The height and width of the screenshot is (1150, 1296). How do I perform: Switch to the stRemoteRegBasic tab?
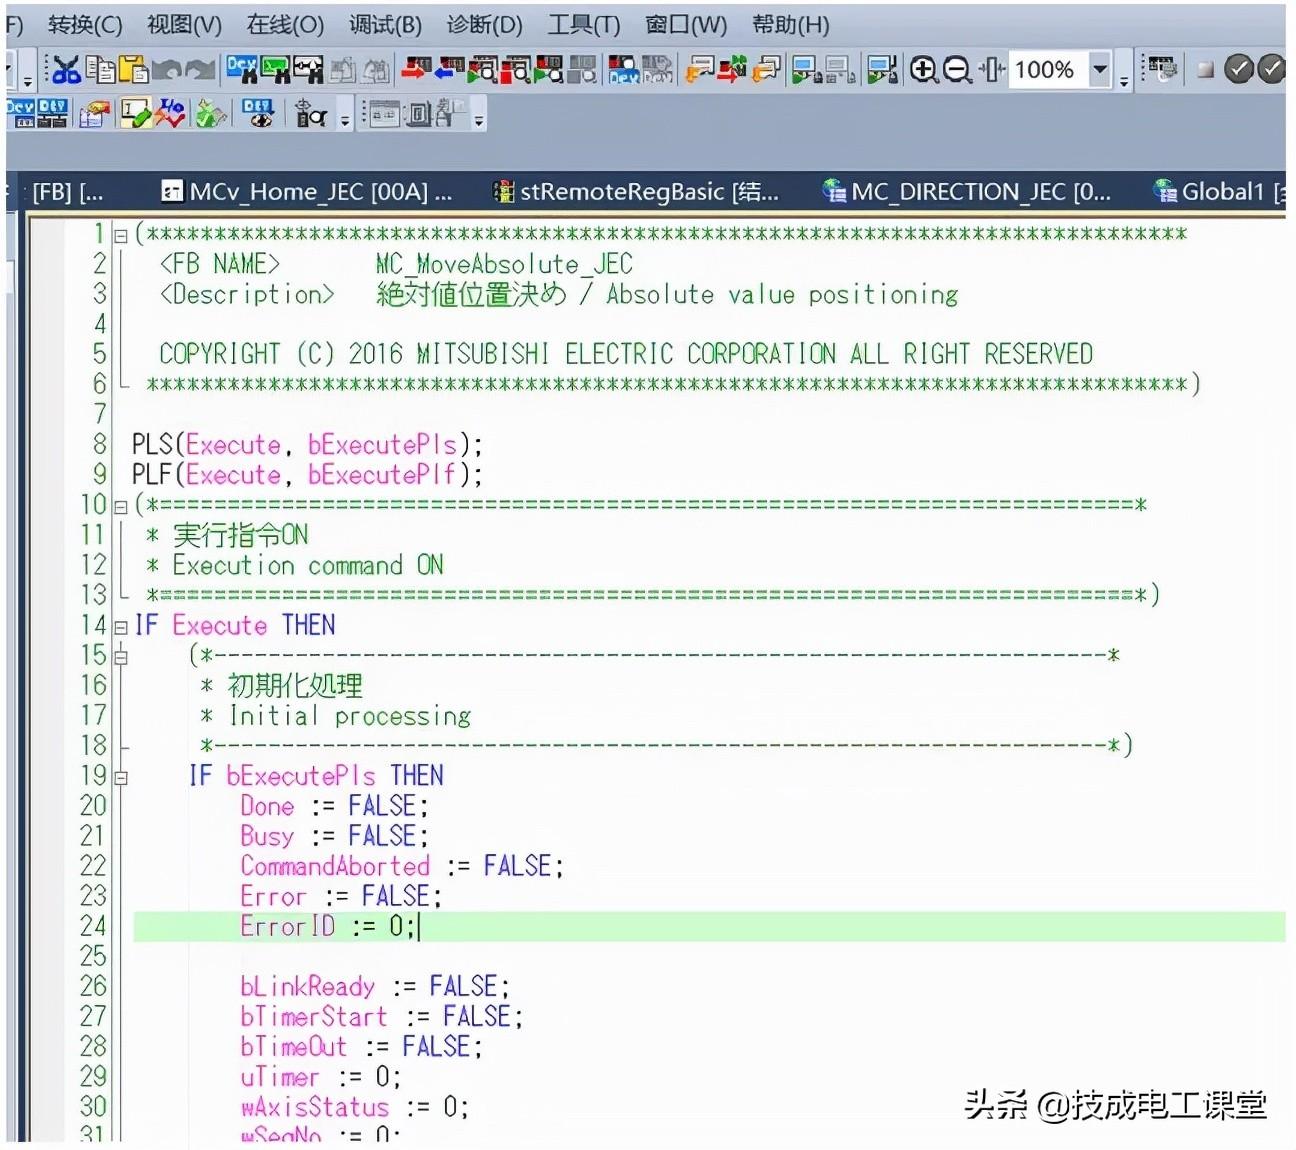click(637, 191)
